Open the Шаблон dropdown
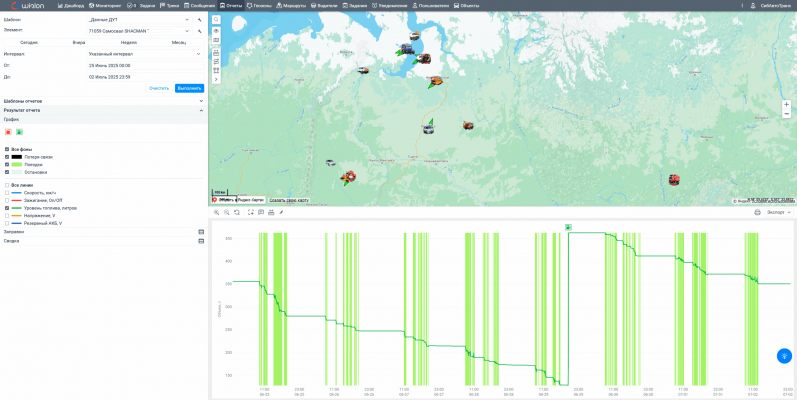The height and width of the screenshot is (400, 797). 139,20
